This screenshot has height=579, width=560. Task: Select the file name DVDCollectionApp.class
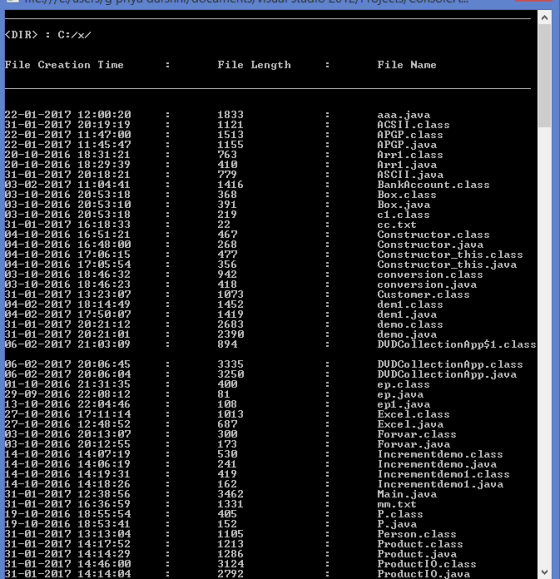[x=450, y=364]
